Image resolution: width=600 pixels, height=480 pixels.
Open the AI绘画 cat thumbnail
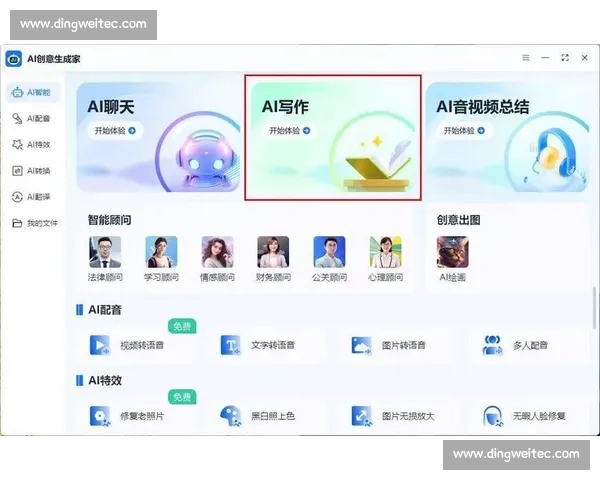(x=453, y=252)
